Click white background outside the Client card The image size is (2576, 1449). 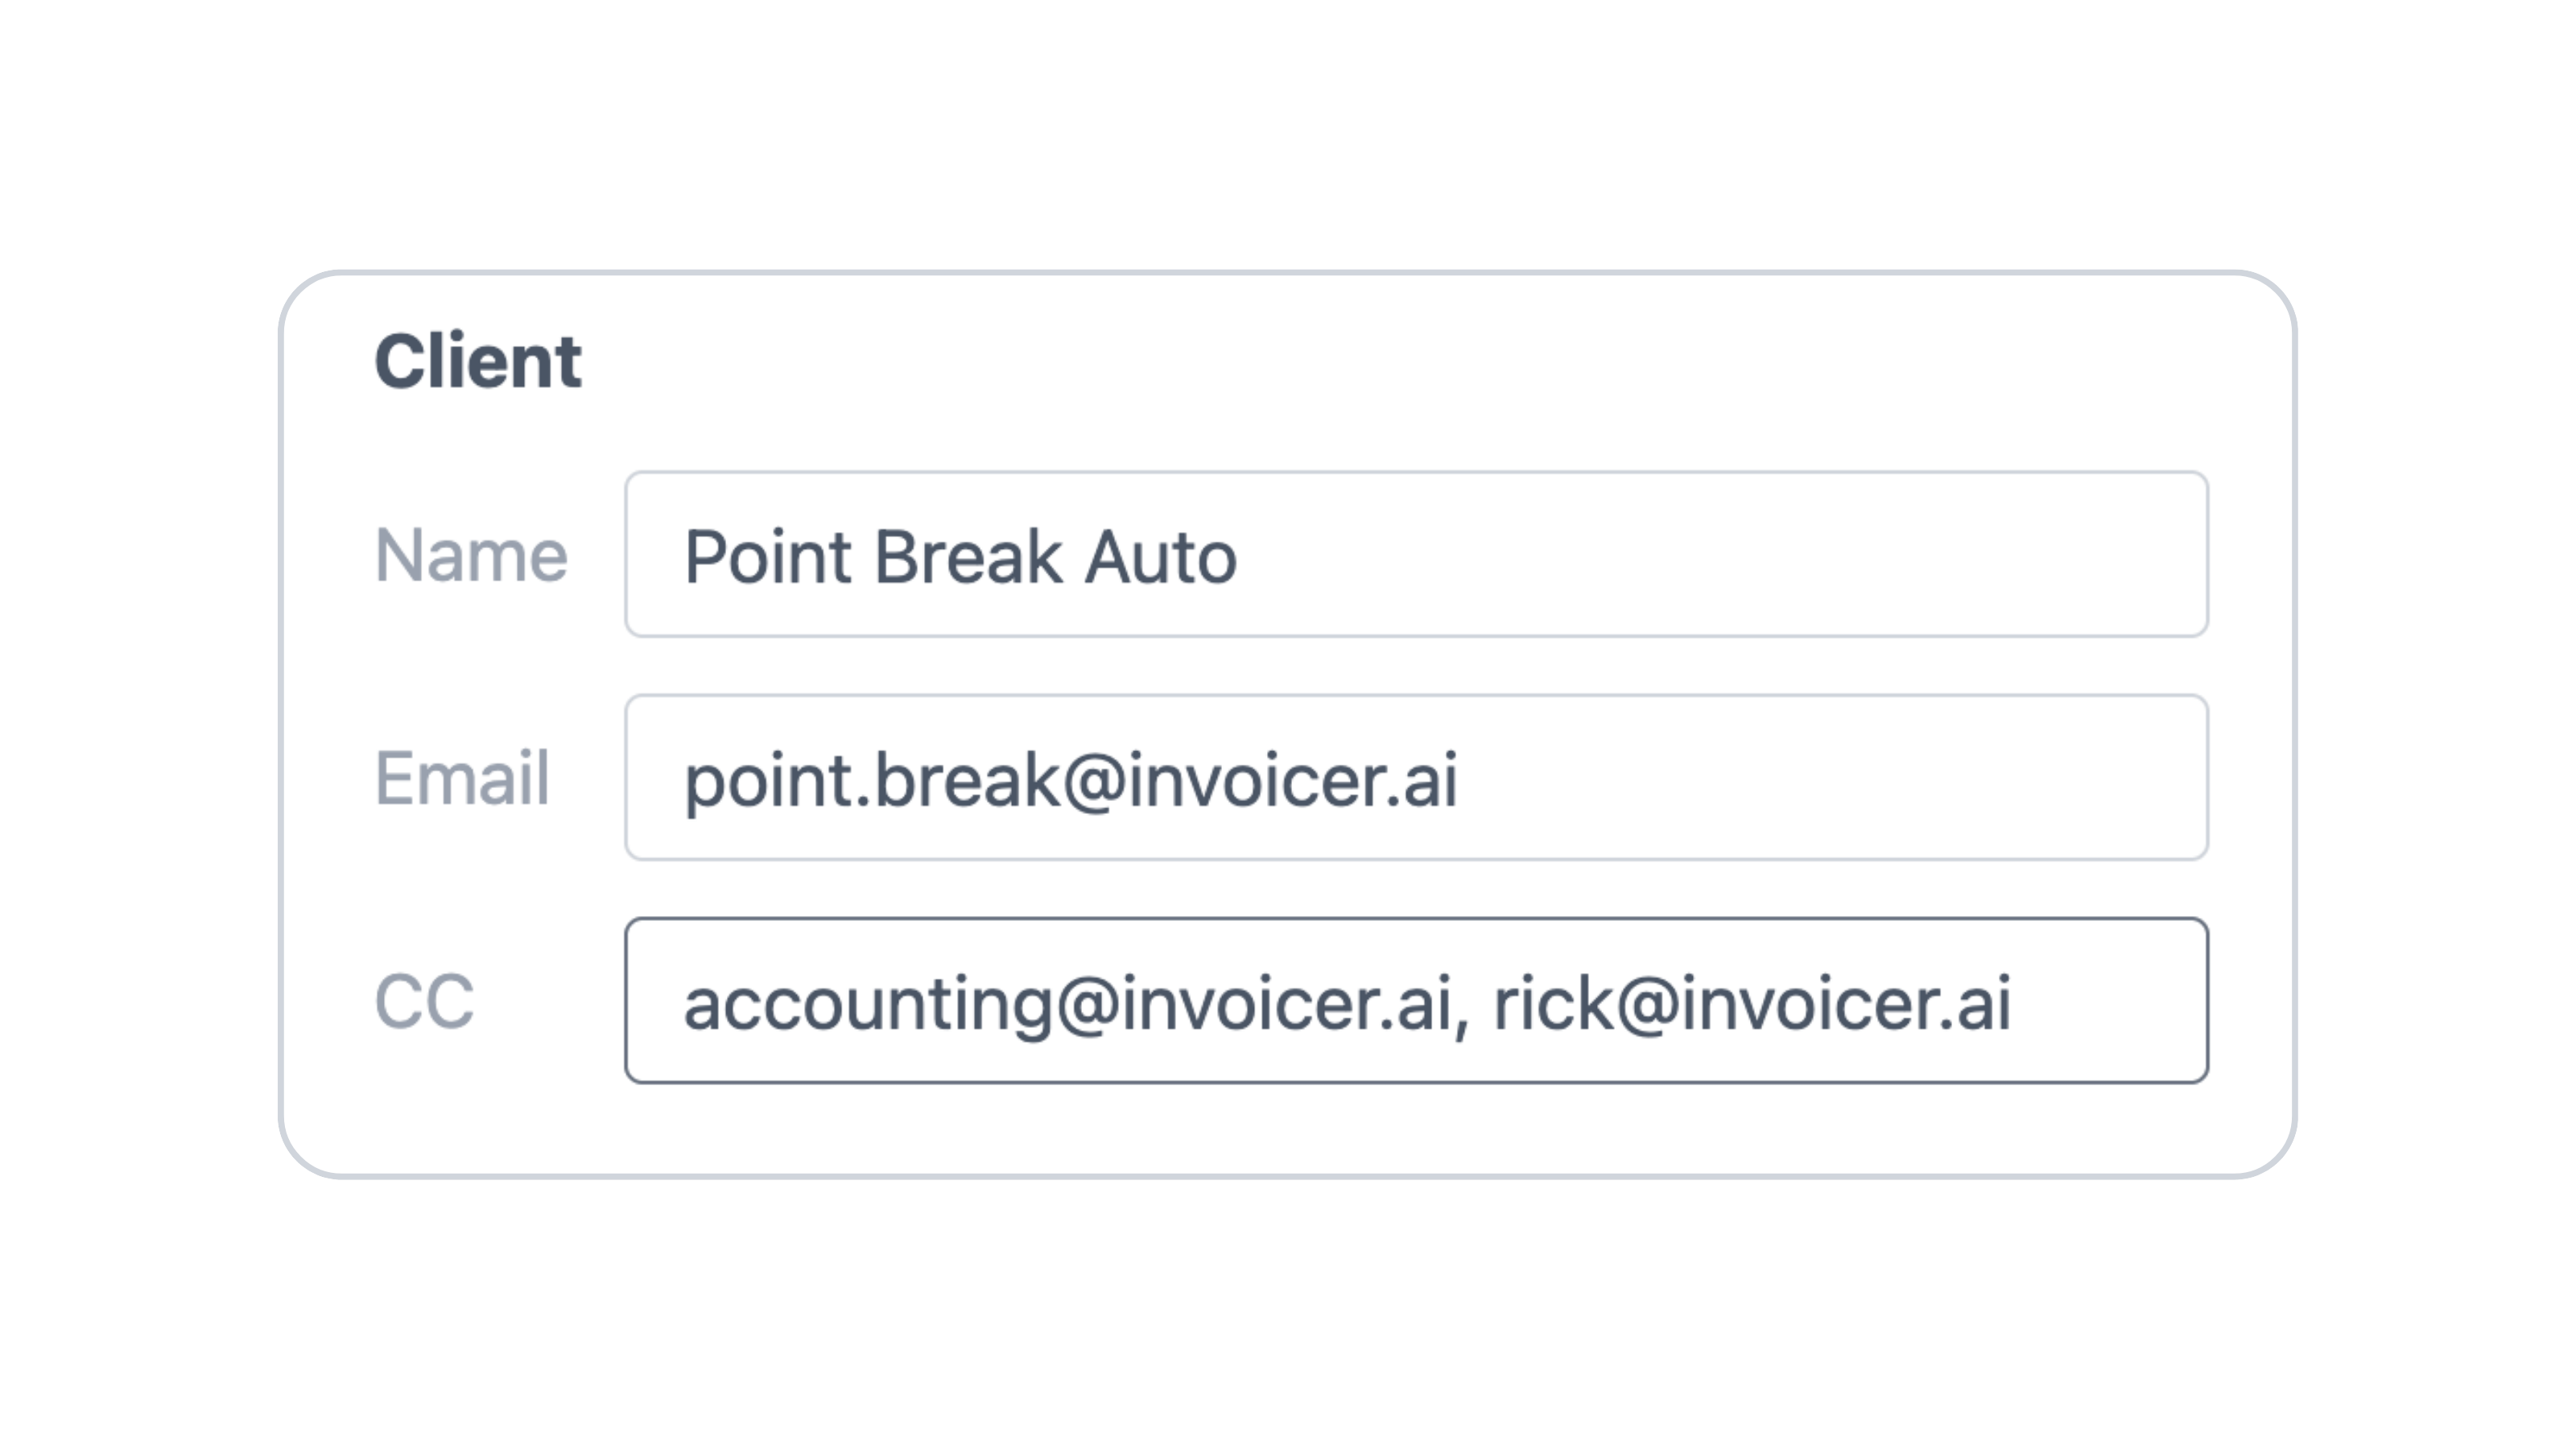click(1288, 130)
